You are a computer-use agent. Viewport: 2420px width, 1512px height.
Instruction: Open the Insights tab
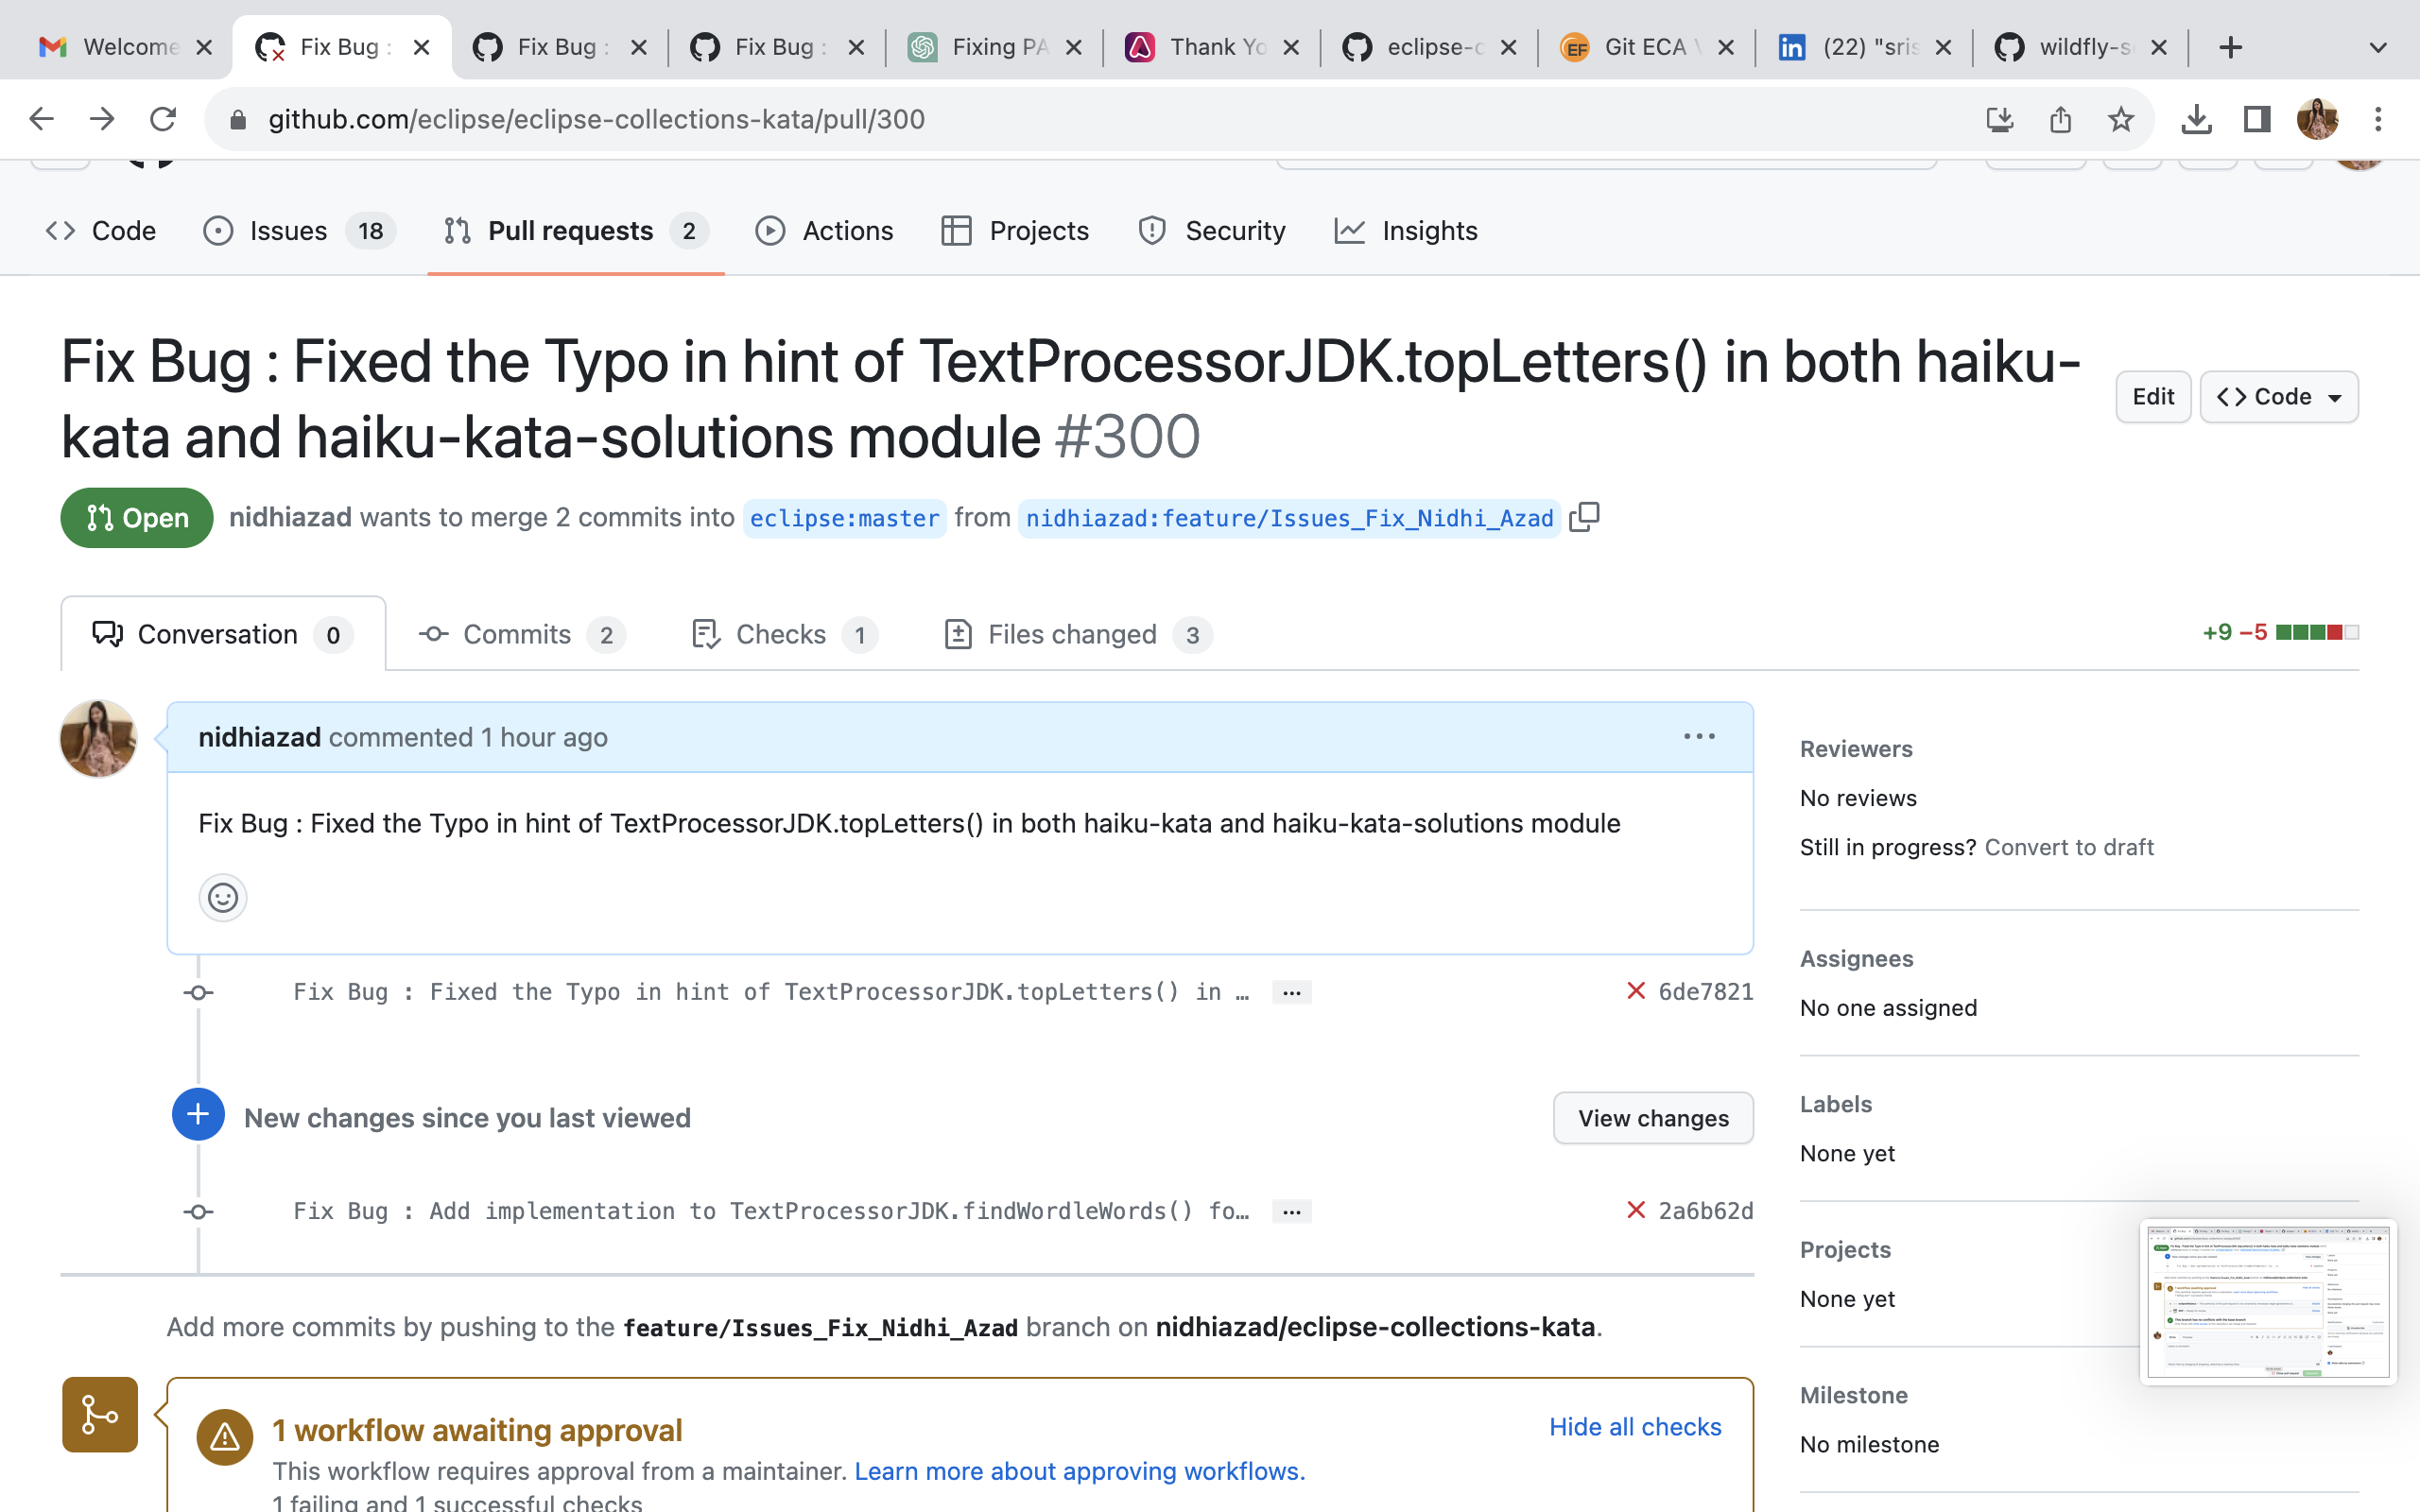pos(1406,231)
